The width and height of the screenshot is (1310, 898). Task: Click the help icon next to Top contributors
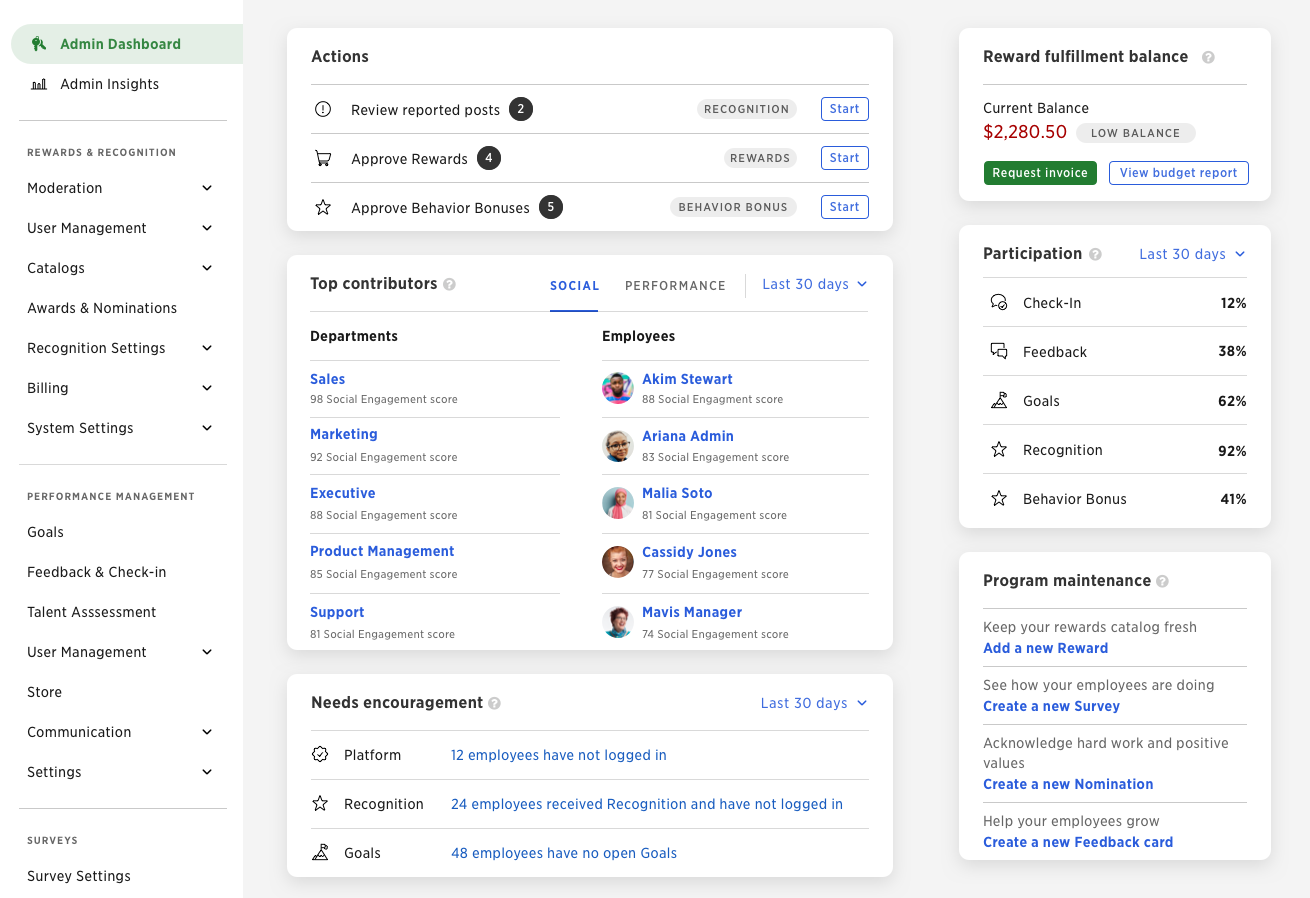(450, 284)
